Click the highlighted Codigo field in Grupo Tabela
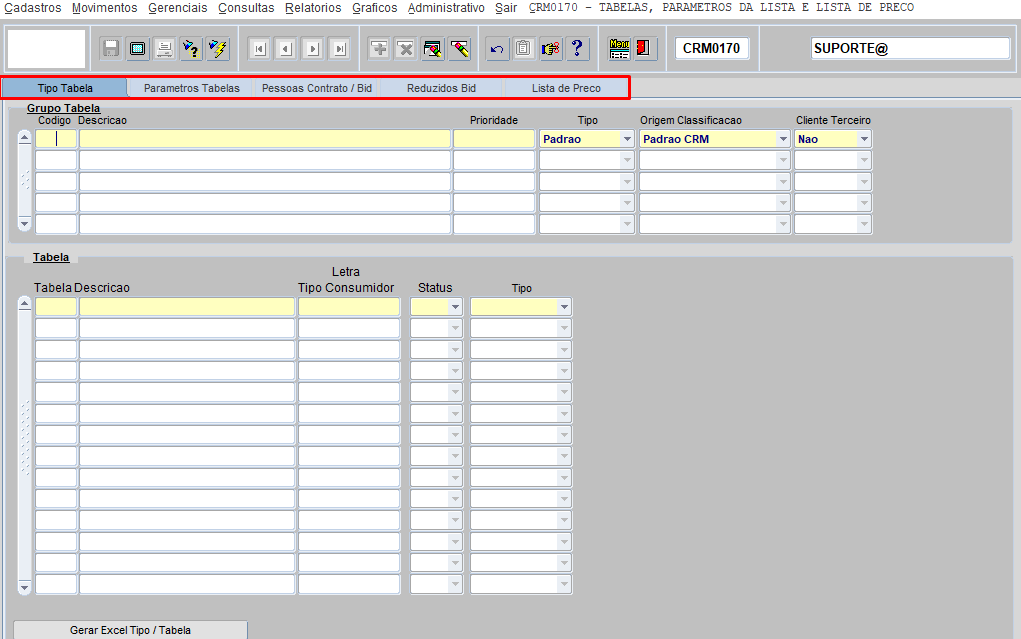1021x639 pixels. (56, 139)
